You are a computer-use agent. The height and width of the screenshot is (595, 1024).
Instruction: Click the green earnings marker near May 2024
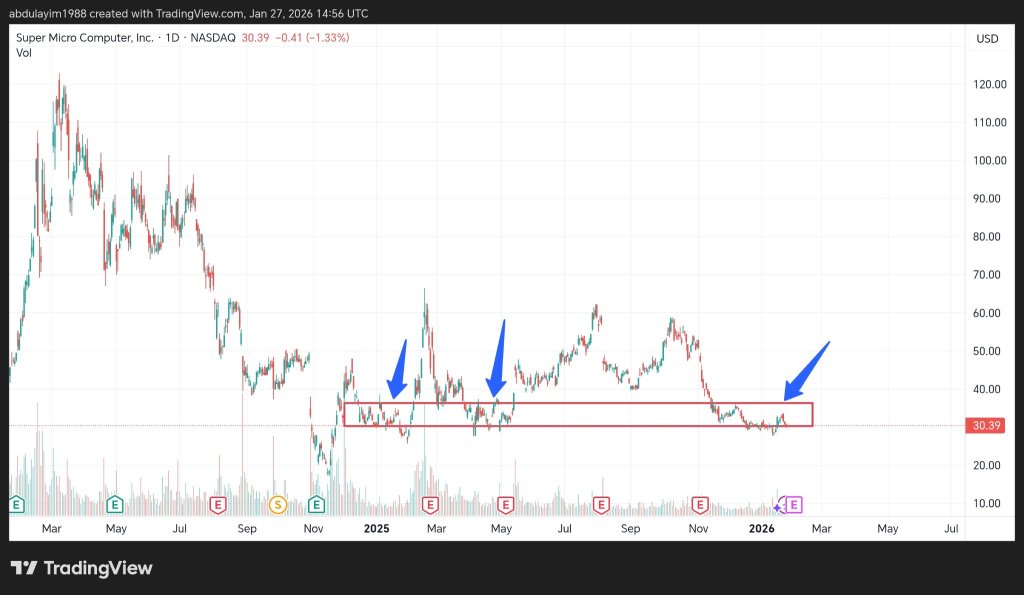coord(115,504)
